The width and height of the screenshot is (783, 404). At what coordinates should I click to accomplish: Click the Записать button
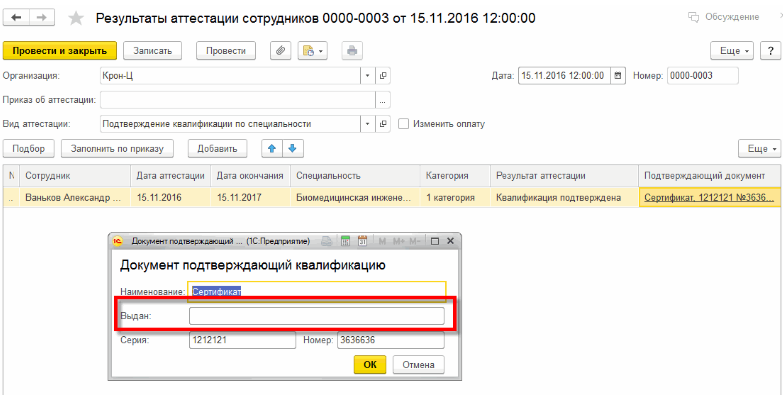point(152,51)
